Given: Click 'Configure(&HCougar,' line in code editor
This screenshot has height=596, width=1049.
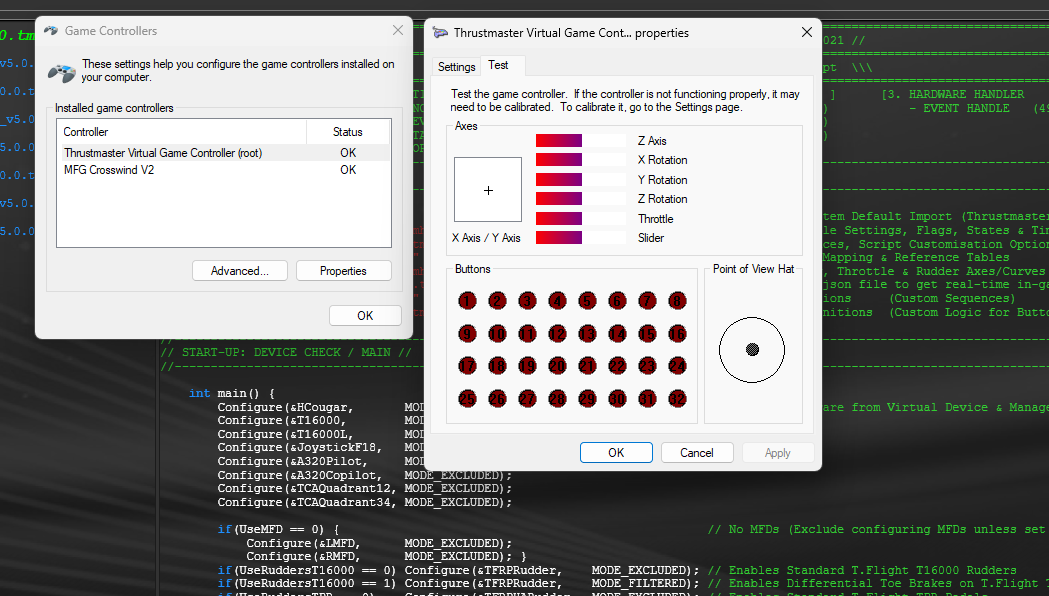Looking at the screenshot, I should pos(285,407).
